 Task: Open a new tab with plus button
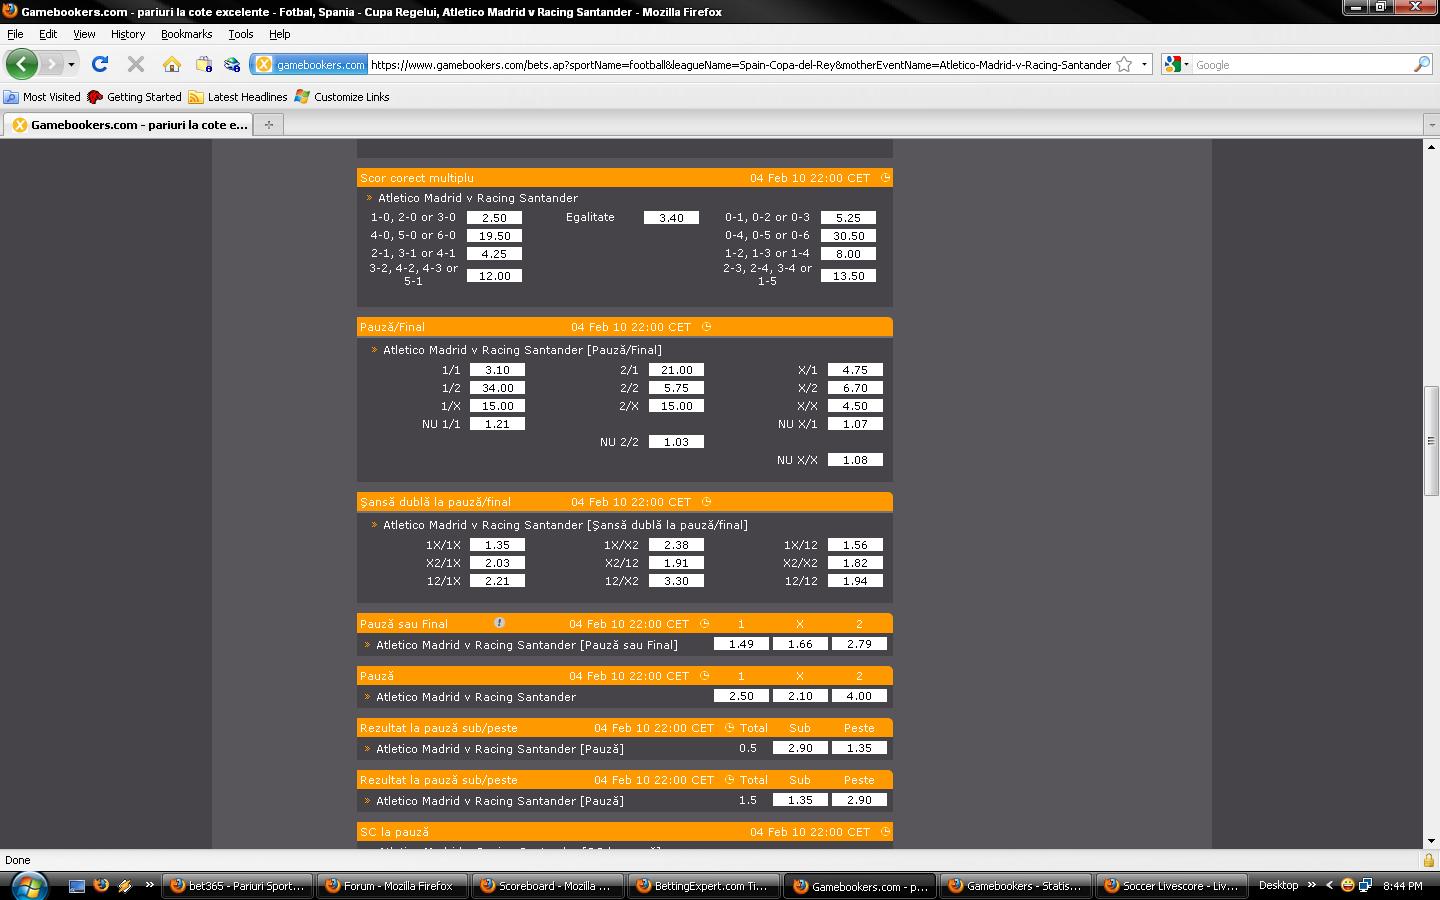268,124
